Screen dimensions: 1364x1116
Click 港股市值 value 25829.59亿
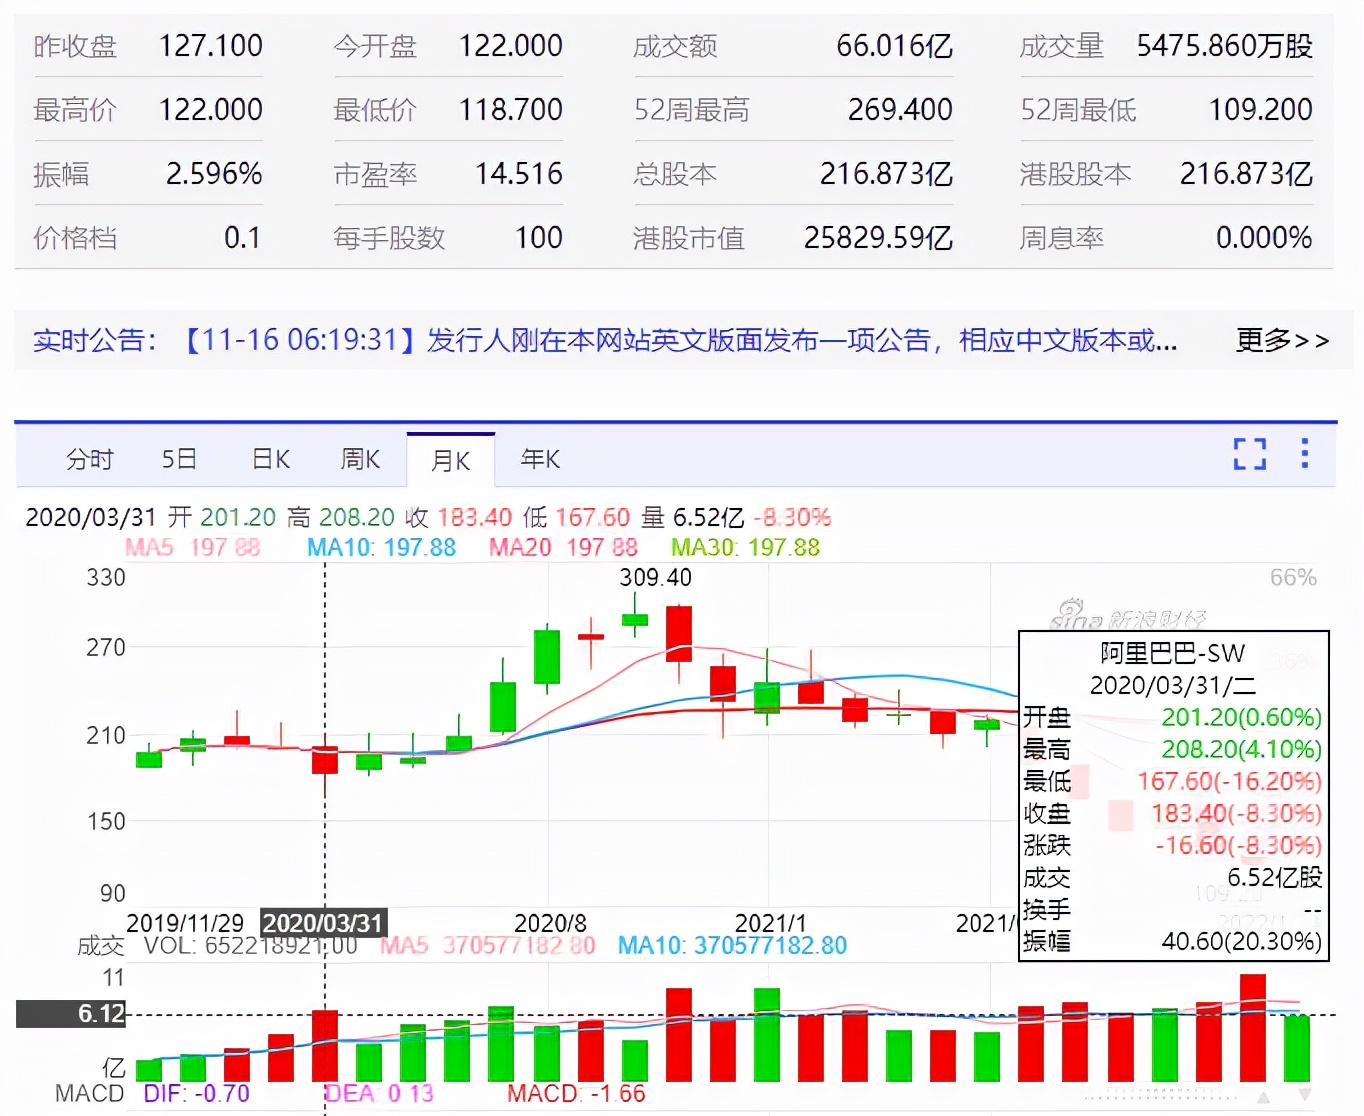coord(878,238)
